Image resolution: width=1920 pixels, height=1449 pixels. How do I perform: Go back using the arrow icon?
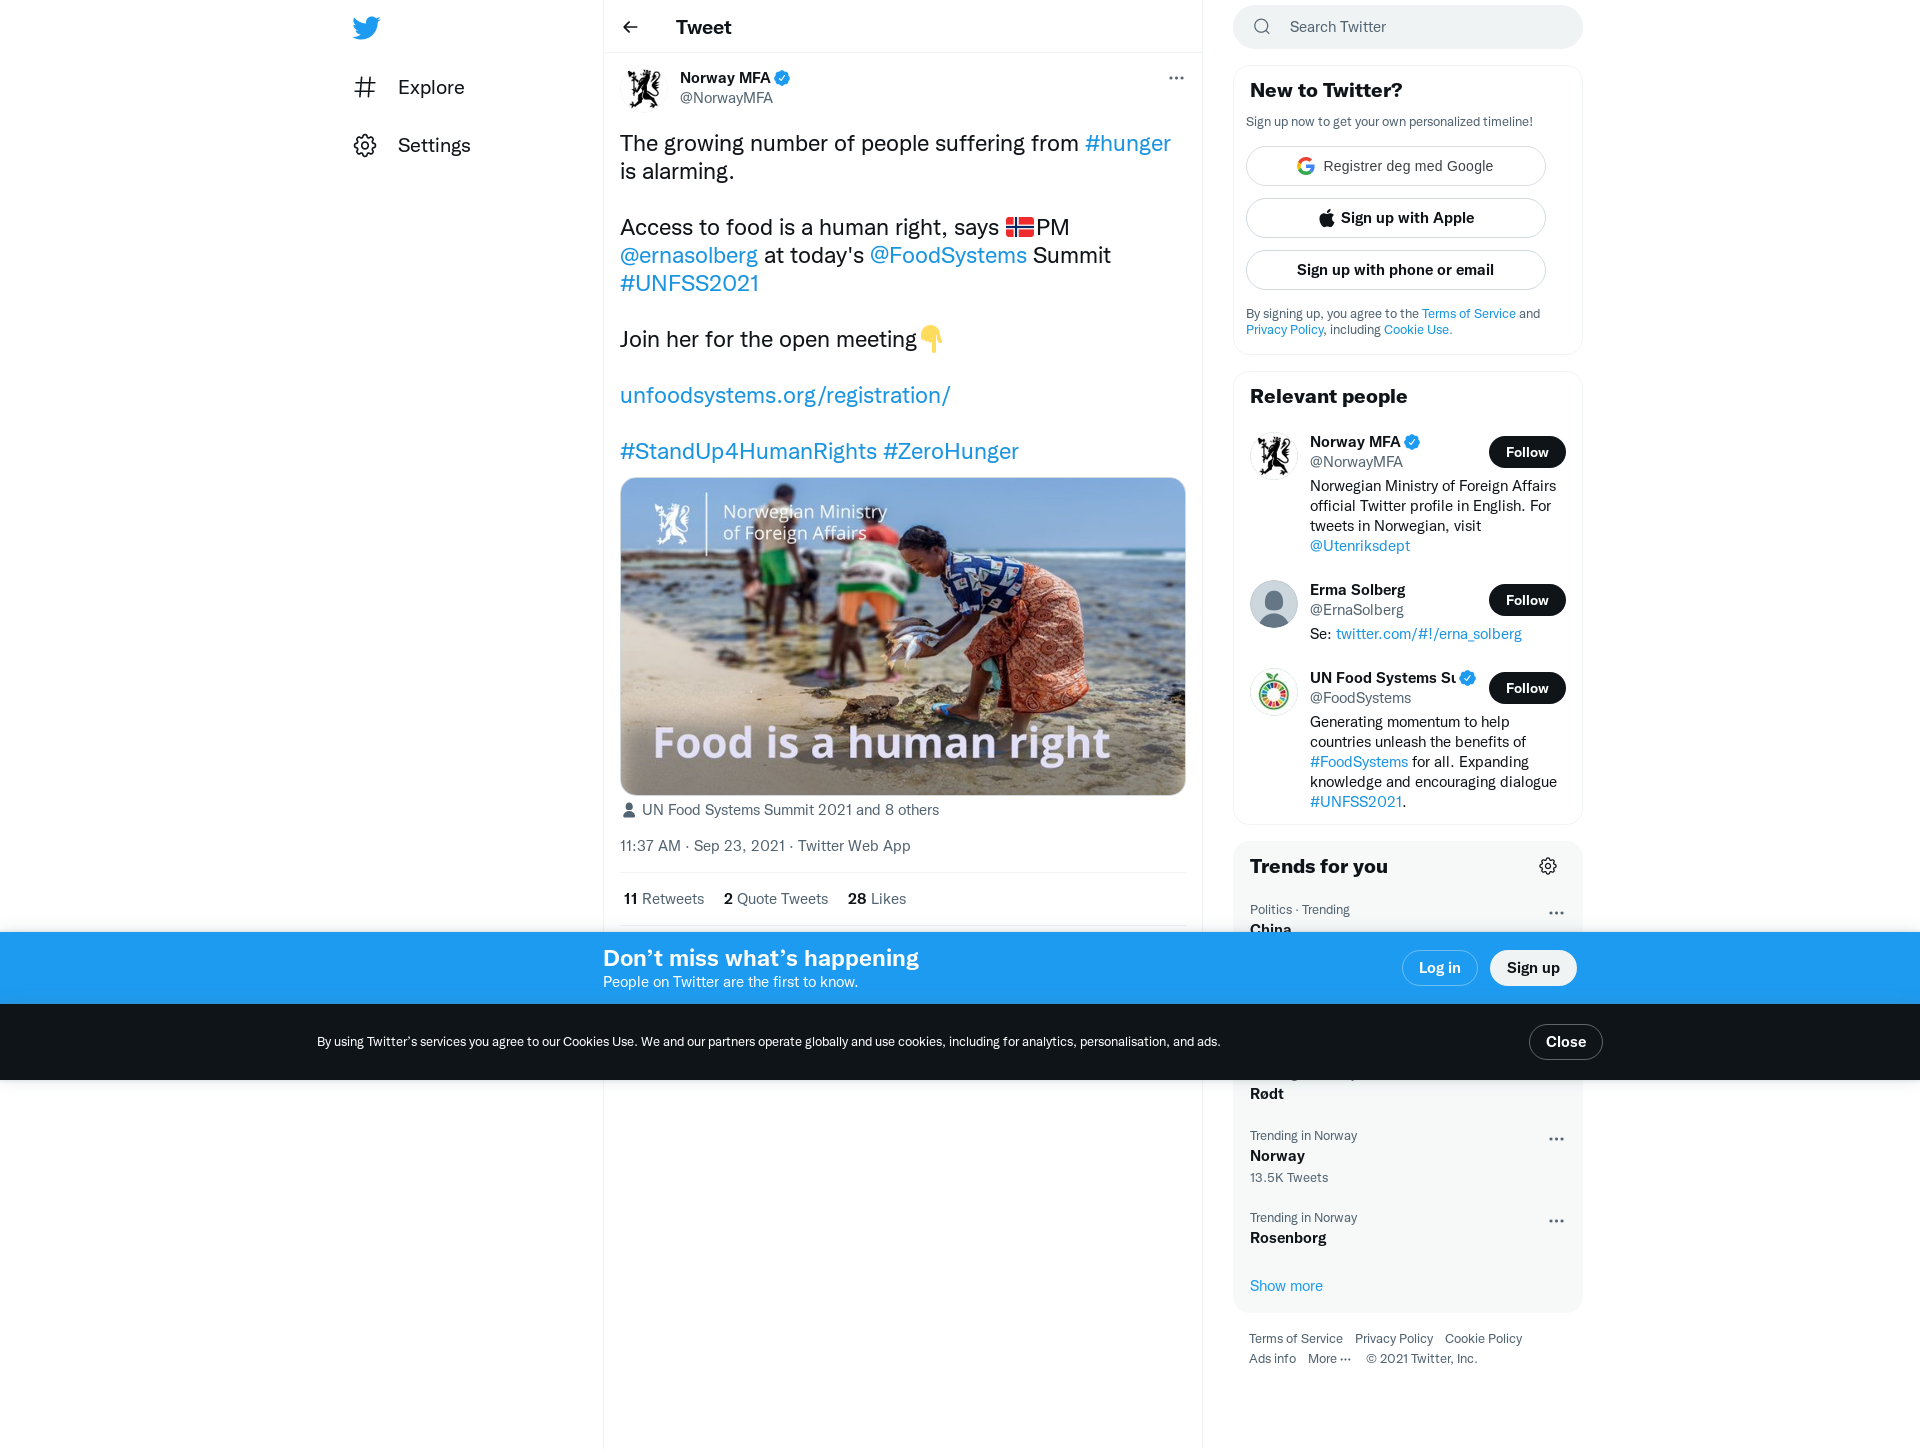[630, 27]
